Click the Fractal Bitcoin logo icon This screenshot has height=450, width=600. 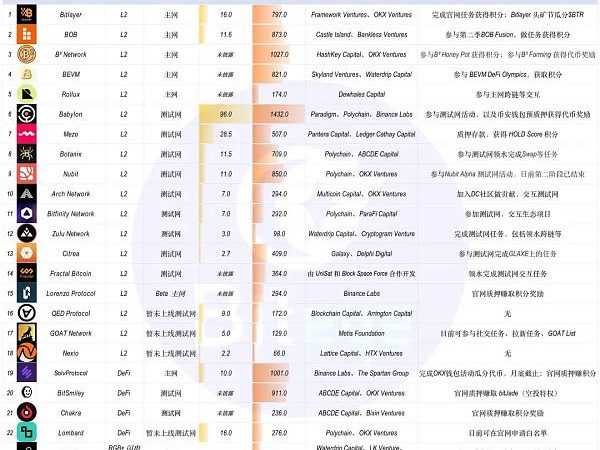tap(27, 273)
